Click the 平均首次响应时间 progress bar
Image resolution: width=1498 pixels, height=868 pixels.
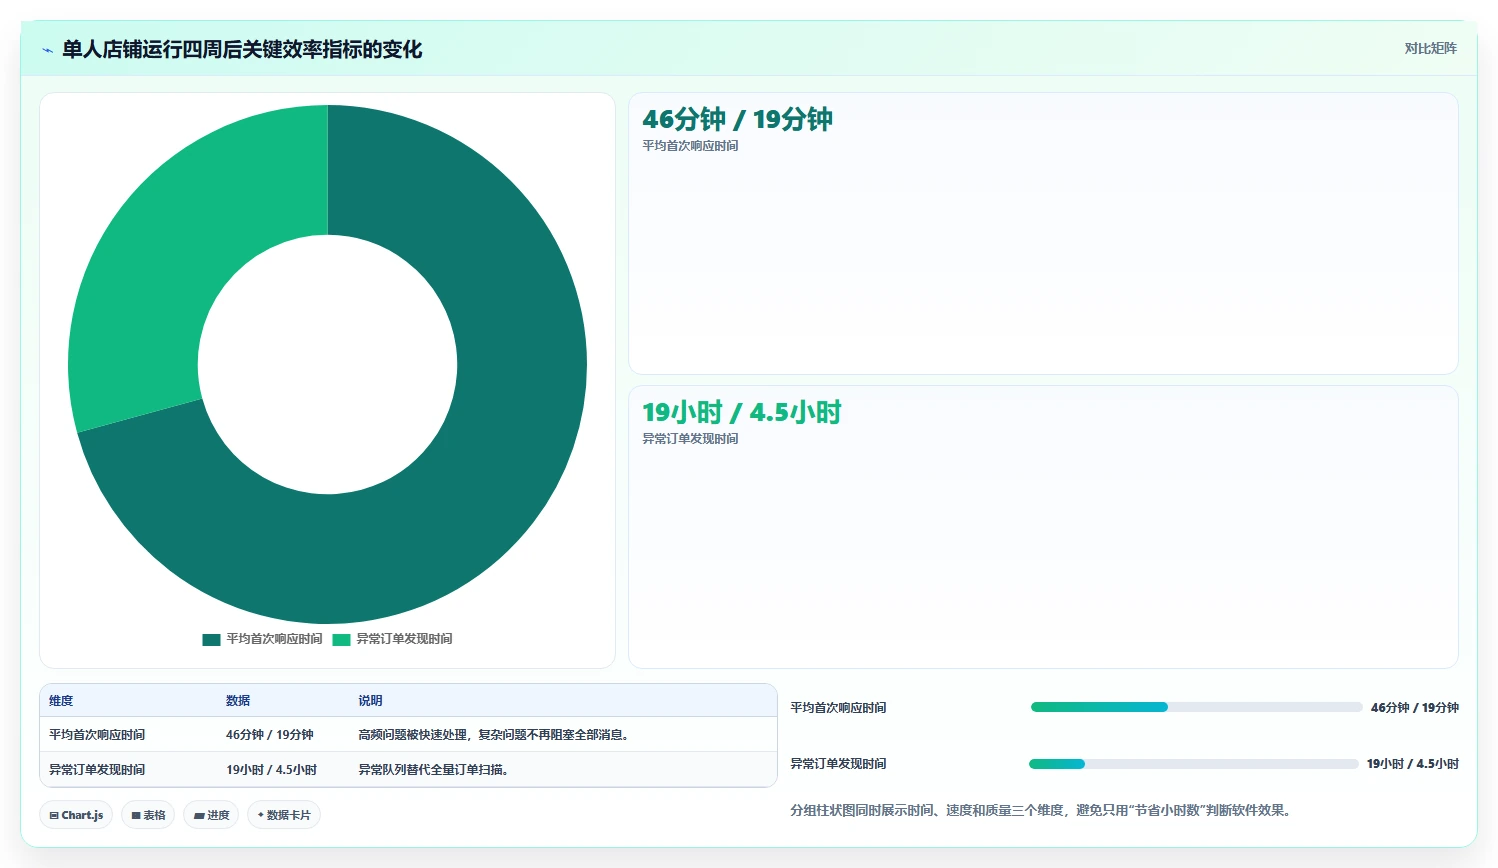pyautogui.click(x=1196, y=707)
